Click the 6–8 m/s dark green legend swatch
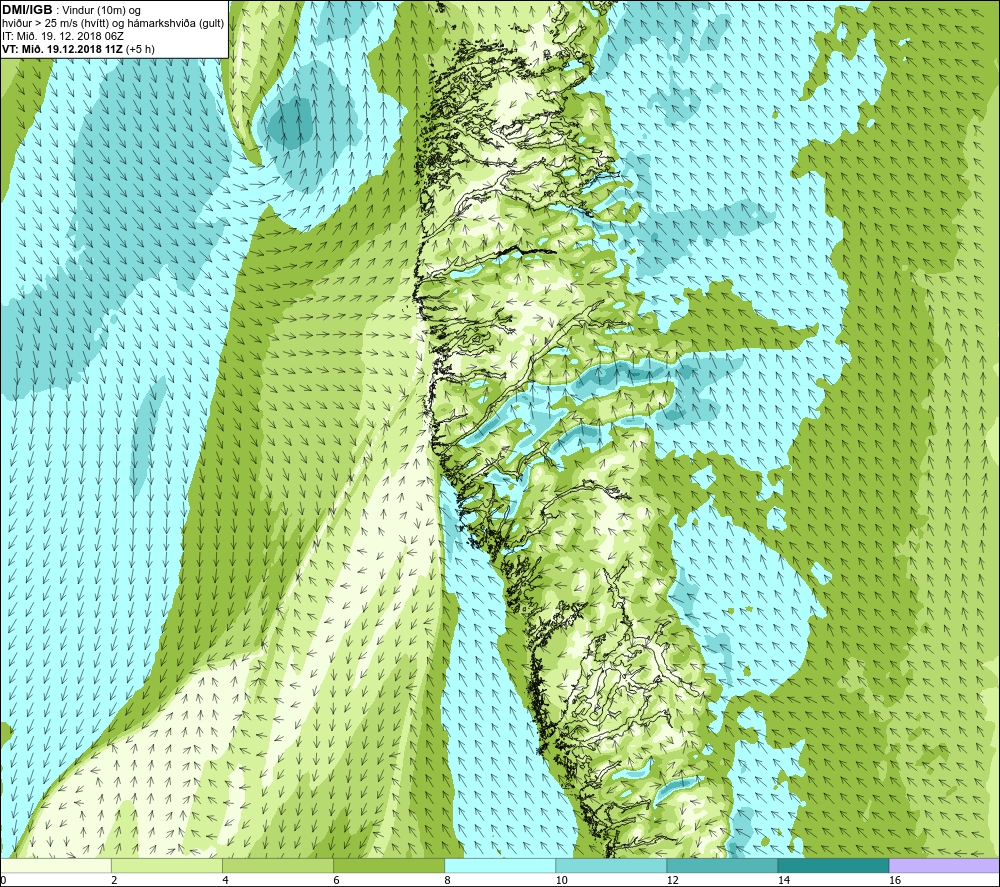 click(x=389, y=865)
